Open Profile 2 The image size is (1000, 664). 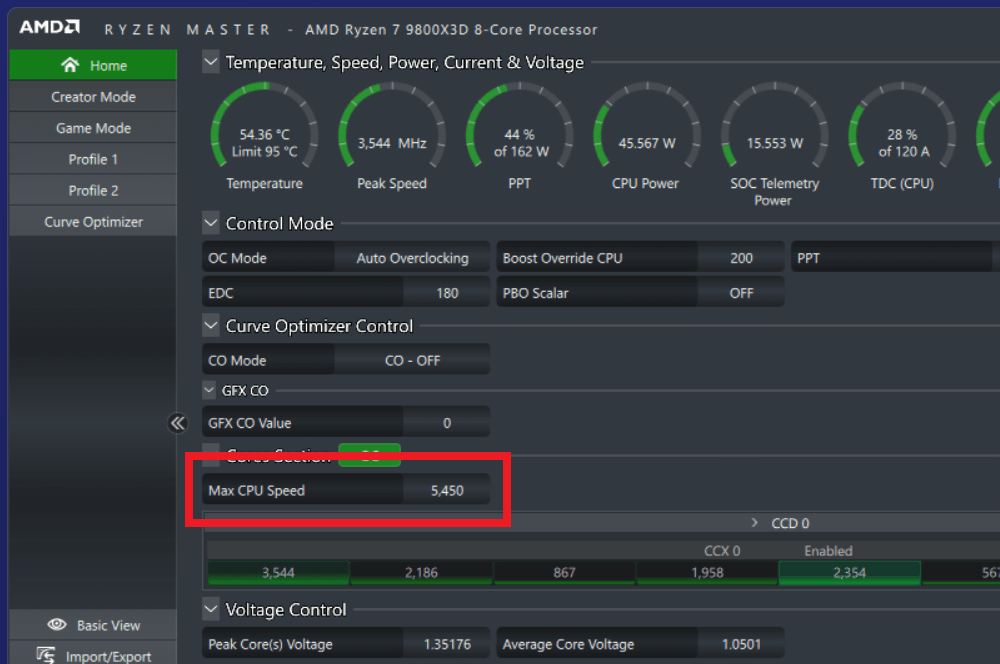[93, 191]
